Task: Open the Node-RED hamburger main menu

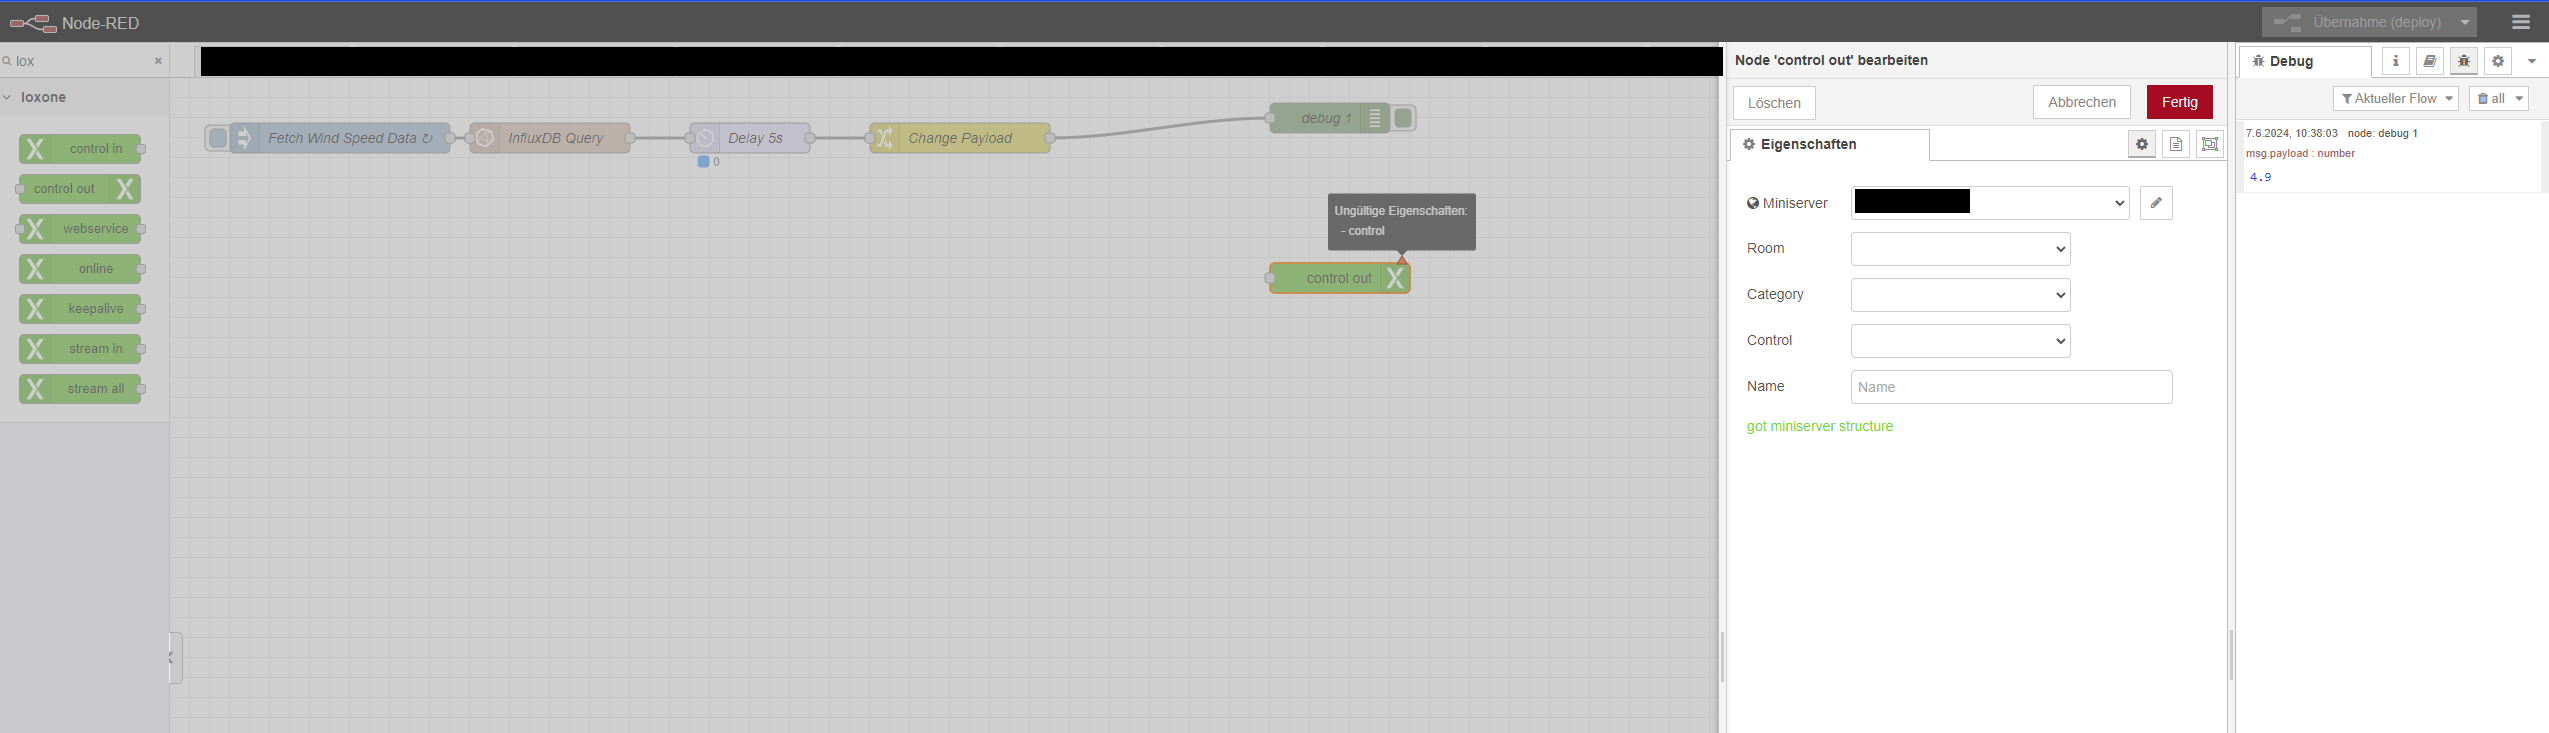Action: 2520,22
